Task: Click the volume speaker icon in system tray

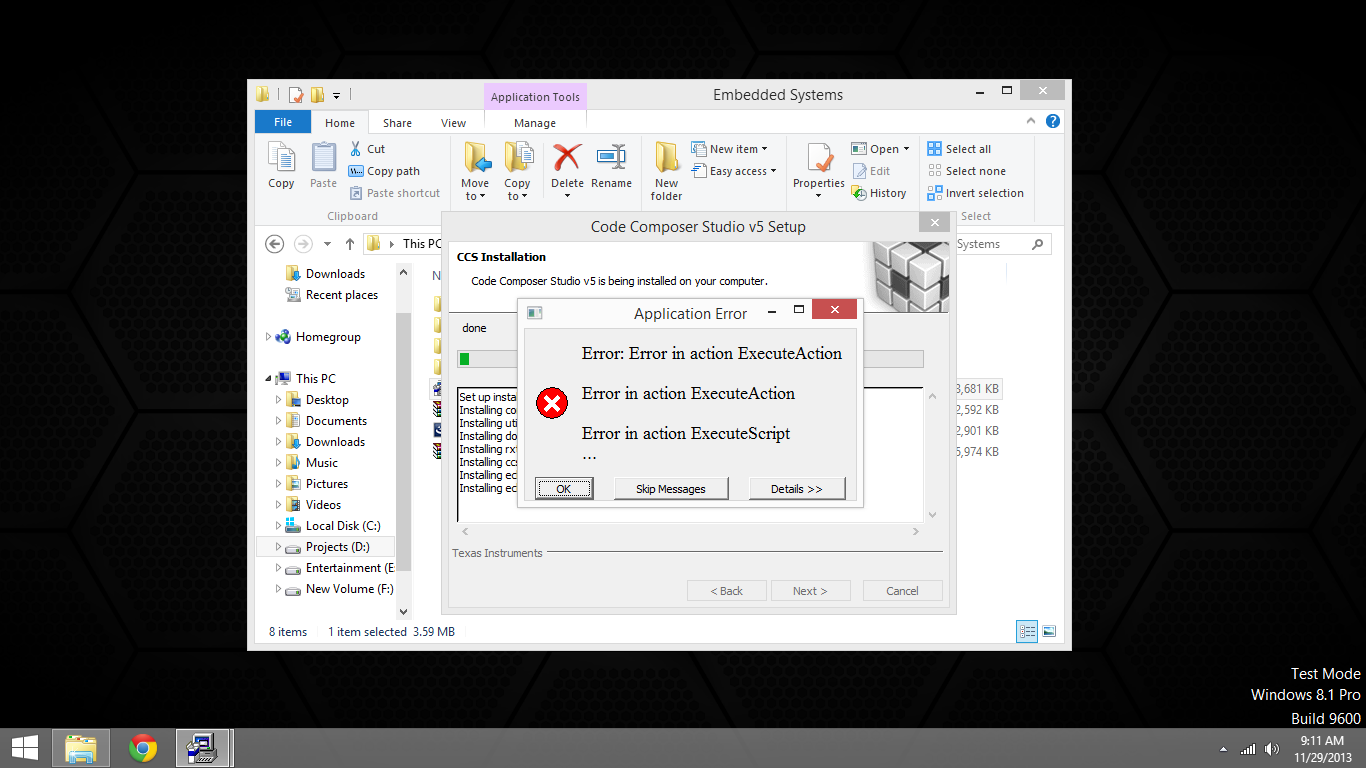Action: [1272, 749]
